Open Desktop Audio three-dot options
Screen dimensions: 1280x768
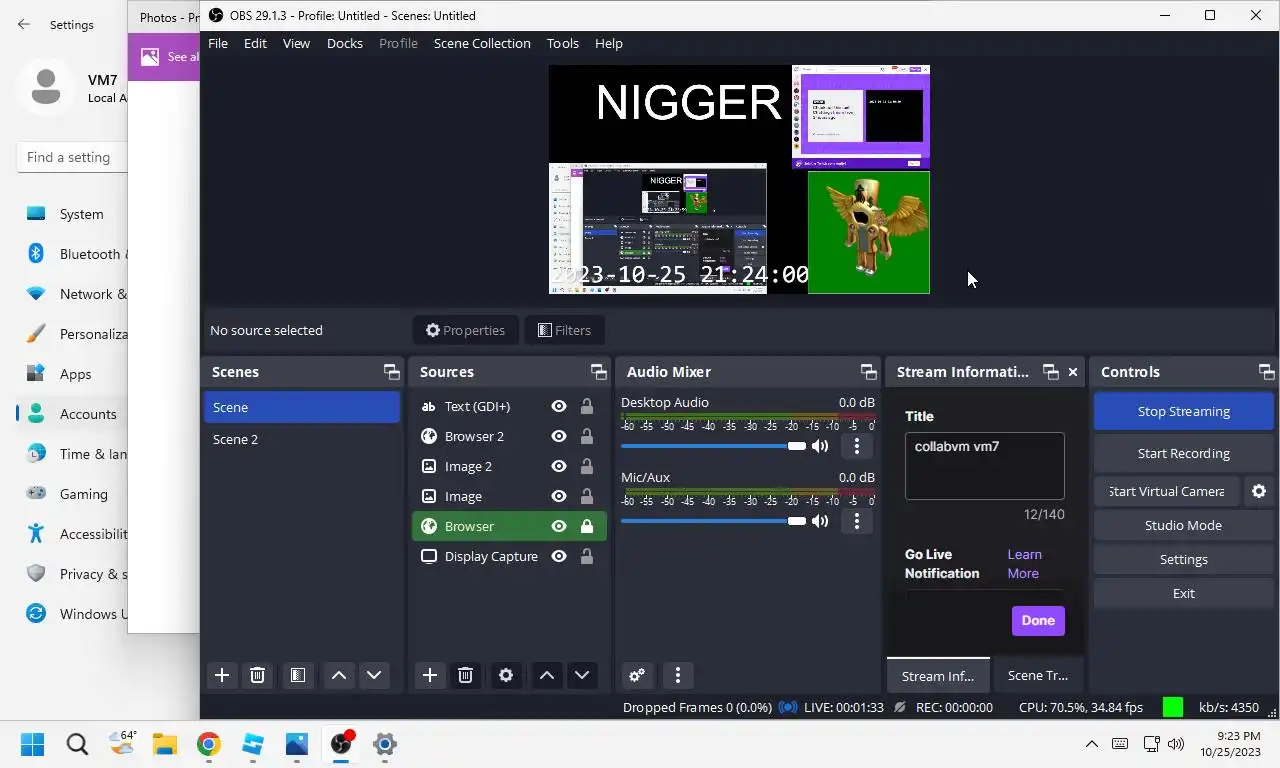(x=857, y=446)
